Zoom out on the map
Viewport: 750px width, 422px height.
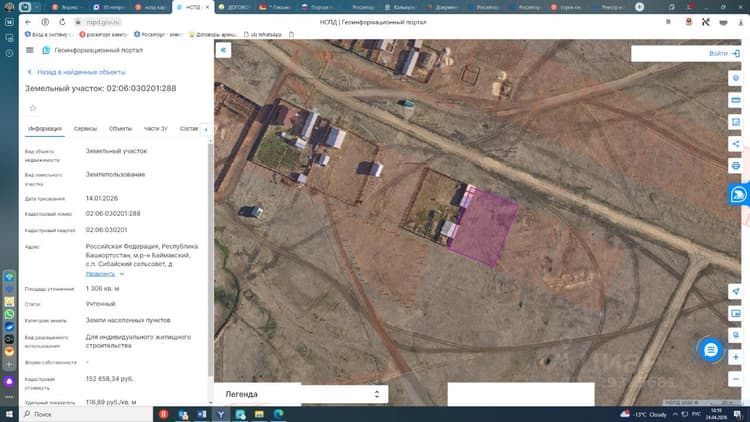[x=736, y=379]
